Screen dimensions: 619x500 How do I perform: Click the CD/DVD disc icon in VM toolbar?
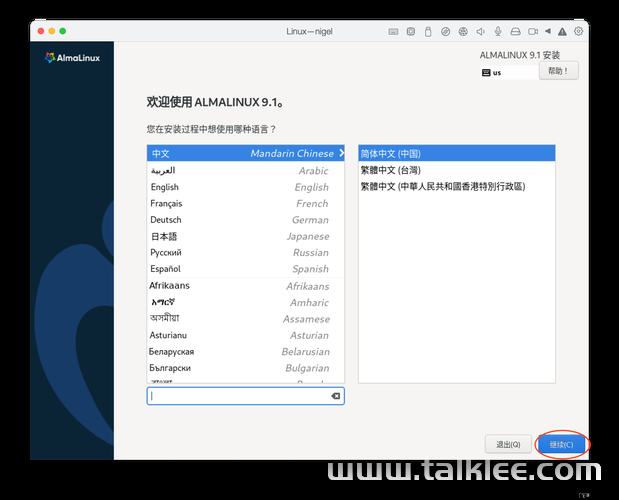click(445, 32)
